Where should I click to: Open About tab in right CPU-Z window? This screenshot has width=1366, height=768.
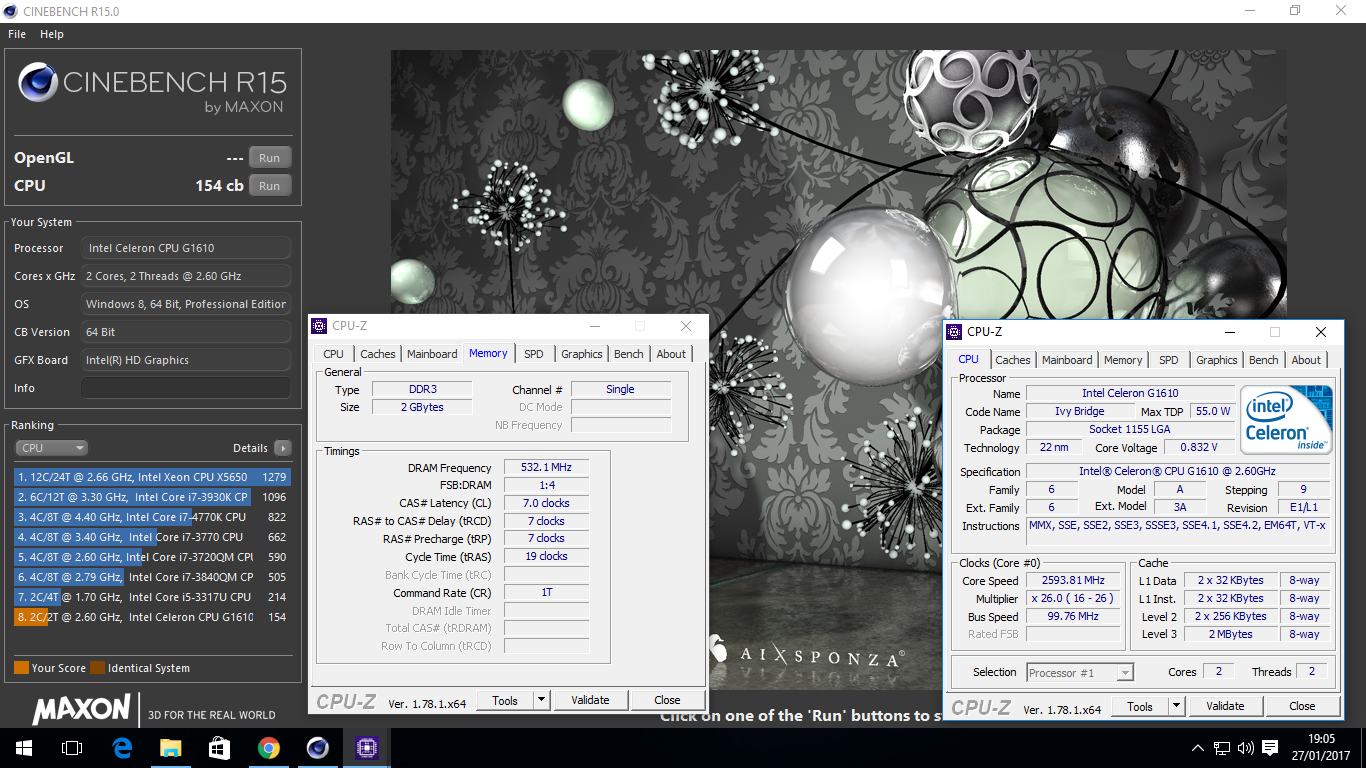click(1306, 360)
